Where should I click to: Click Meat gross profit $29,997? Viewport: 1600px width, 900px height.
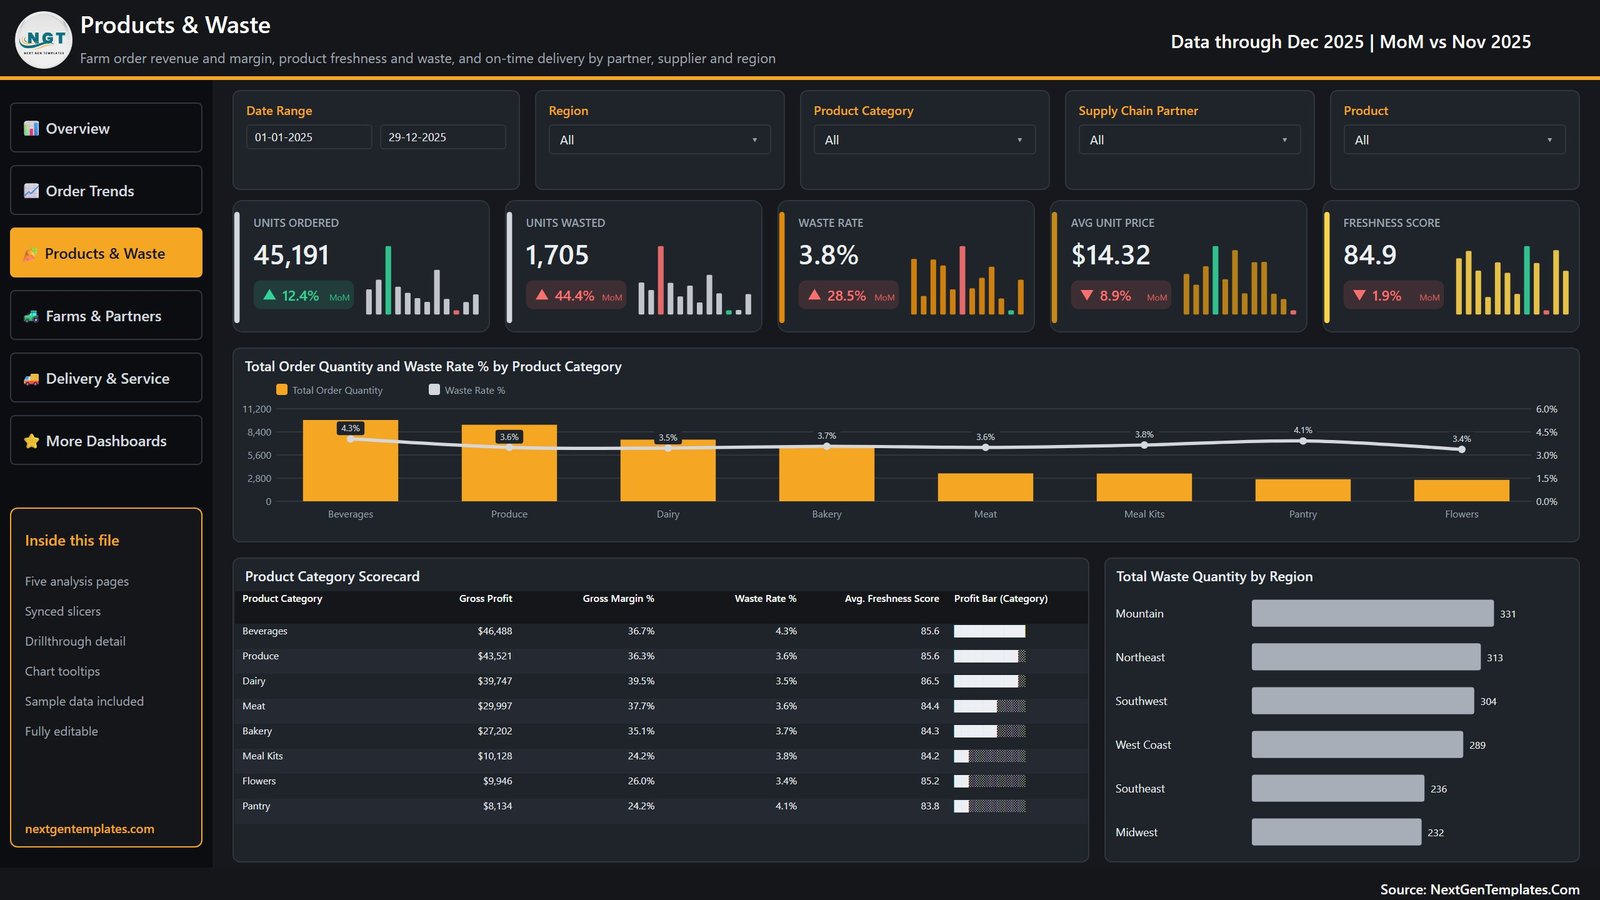495,706
